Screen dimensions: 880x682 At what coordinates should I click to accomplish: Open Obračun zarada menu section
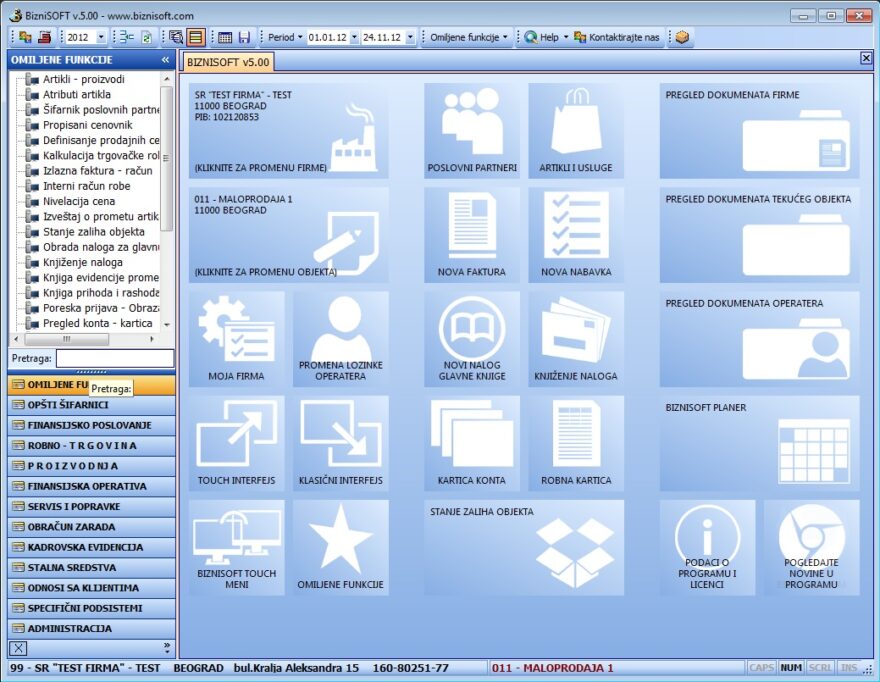pos(91,527)
